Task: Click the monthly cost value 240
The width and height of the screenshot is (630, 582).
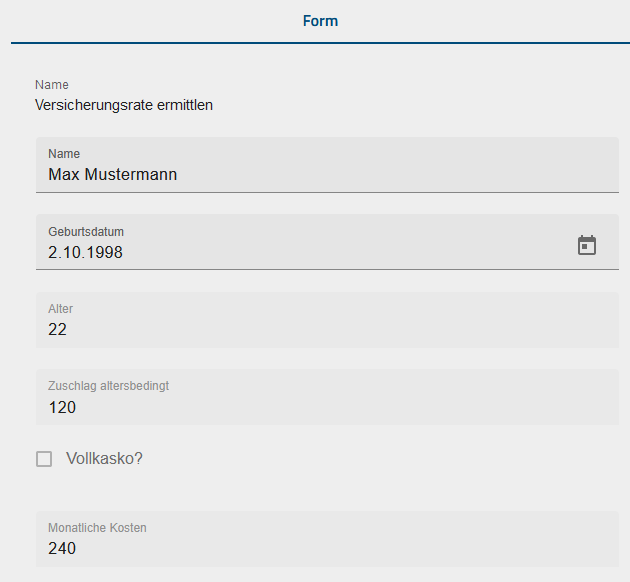Action: coord(62,549)
